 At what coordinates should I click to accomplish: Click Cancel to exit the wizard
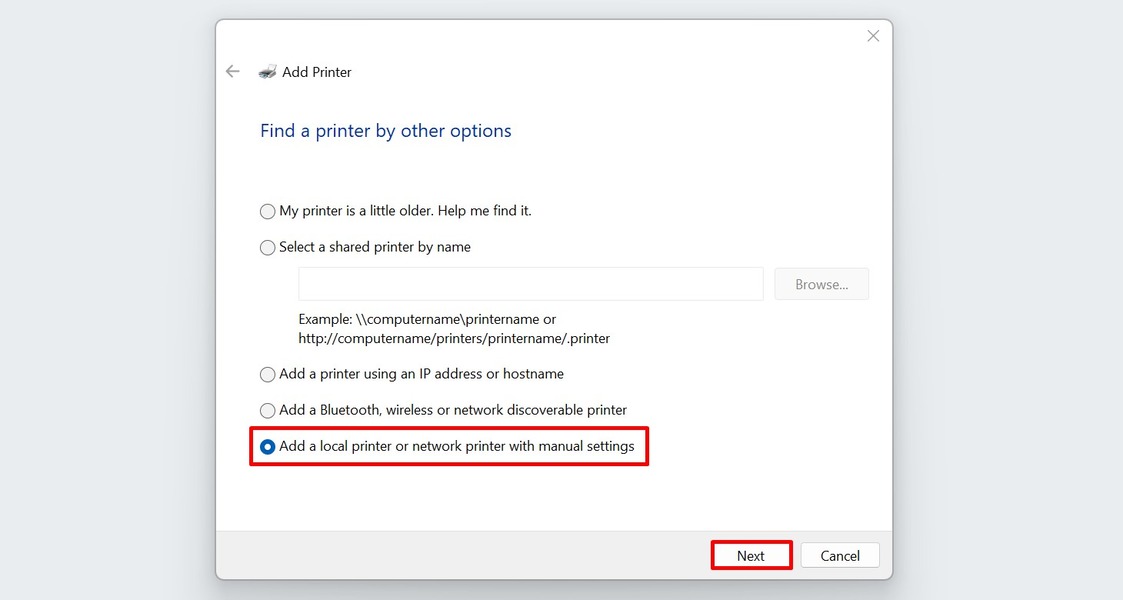pyautogui.click(x=839, y=555)
